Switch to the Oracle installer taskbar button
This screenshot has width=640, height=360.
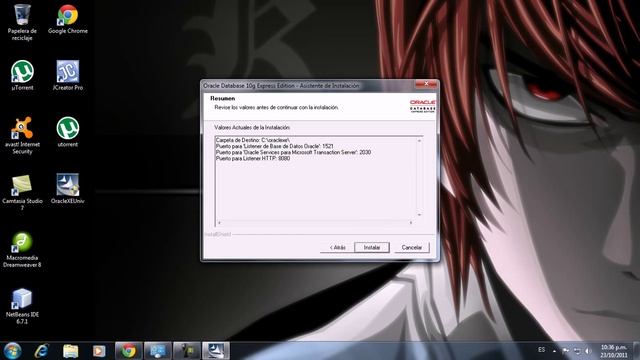point(216,351)
